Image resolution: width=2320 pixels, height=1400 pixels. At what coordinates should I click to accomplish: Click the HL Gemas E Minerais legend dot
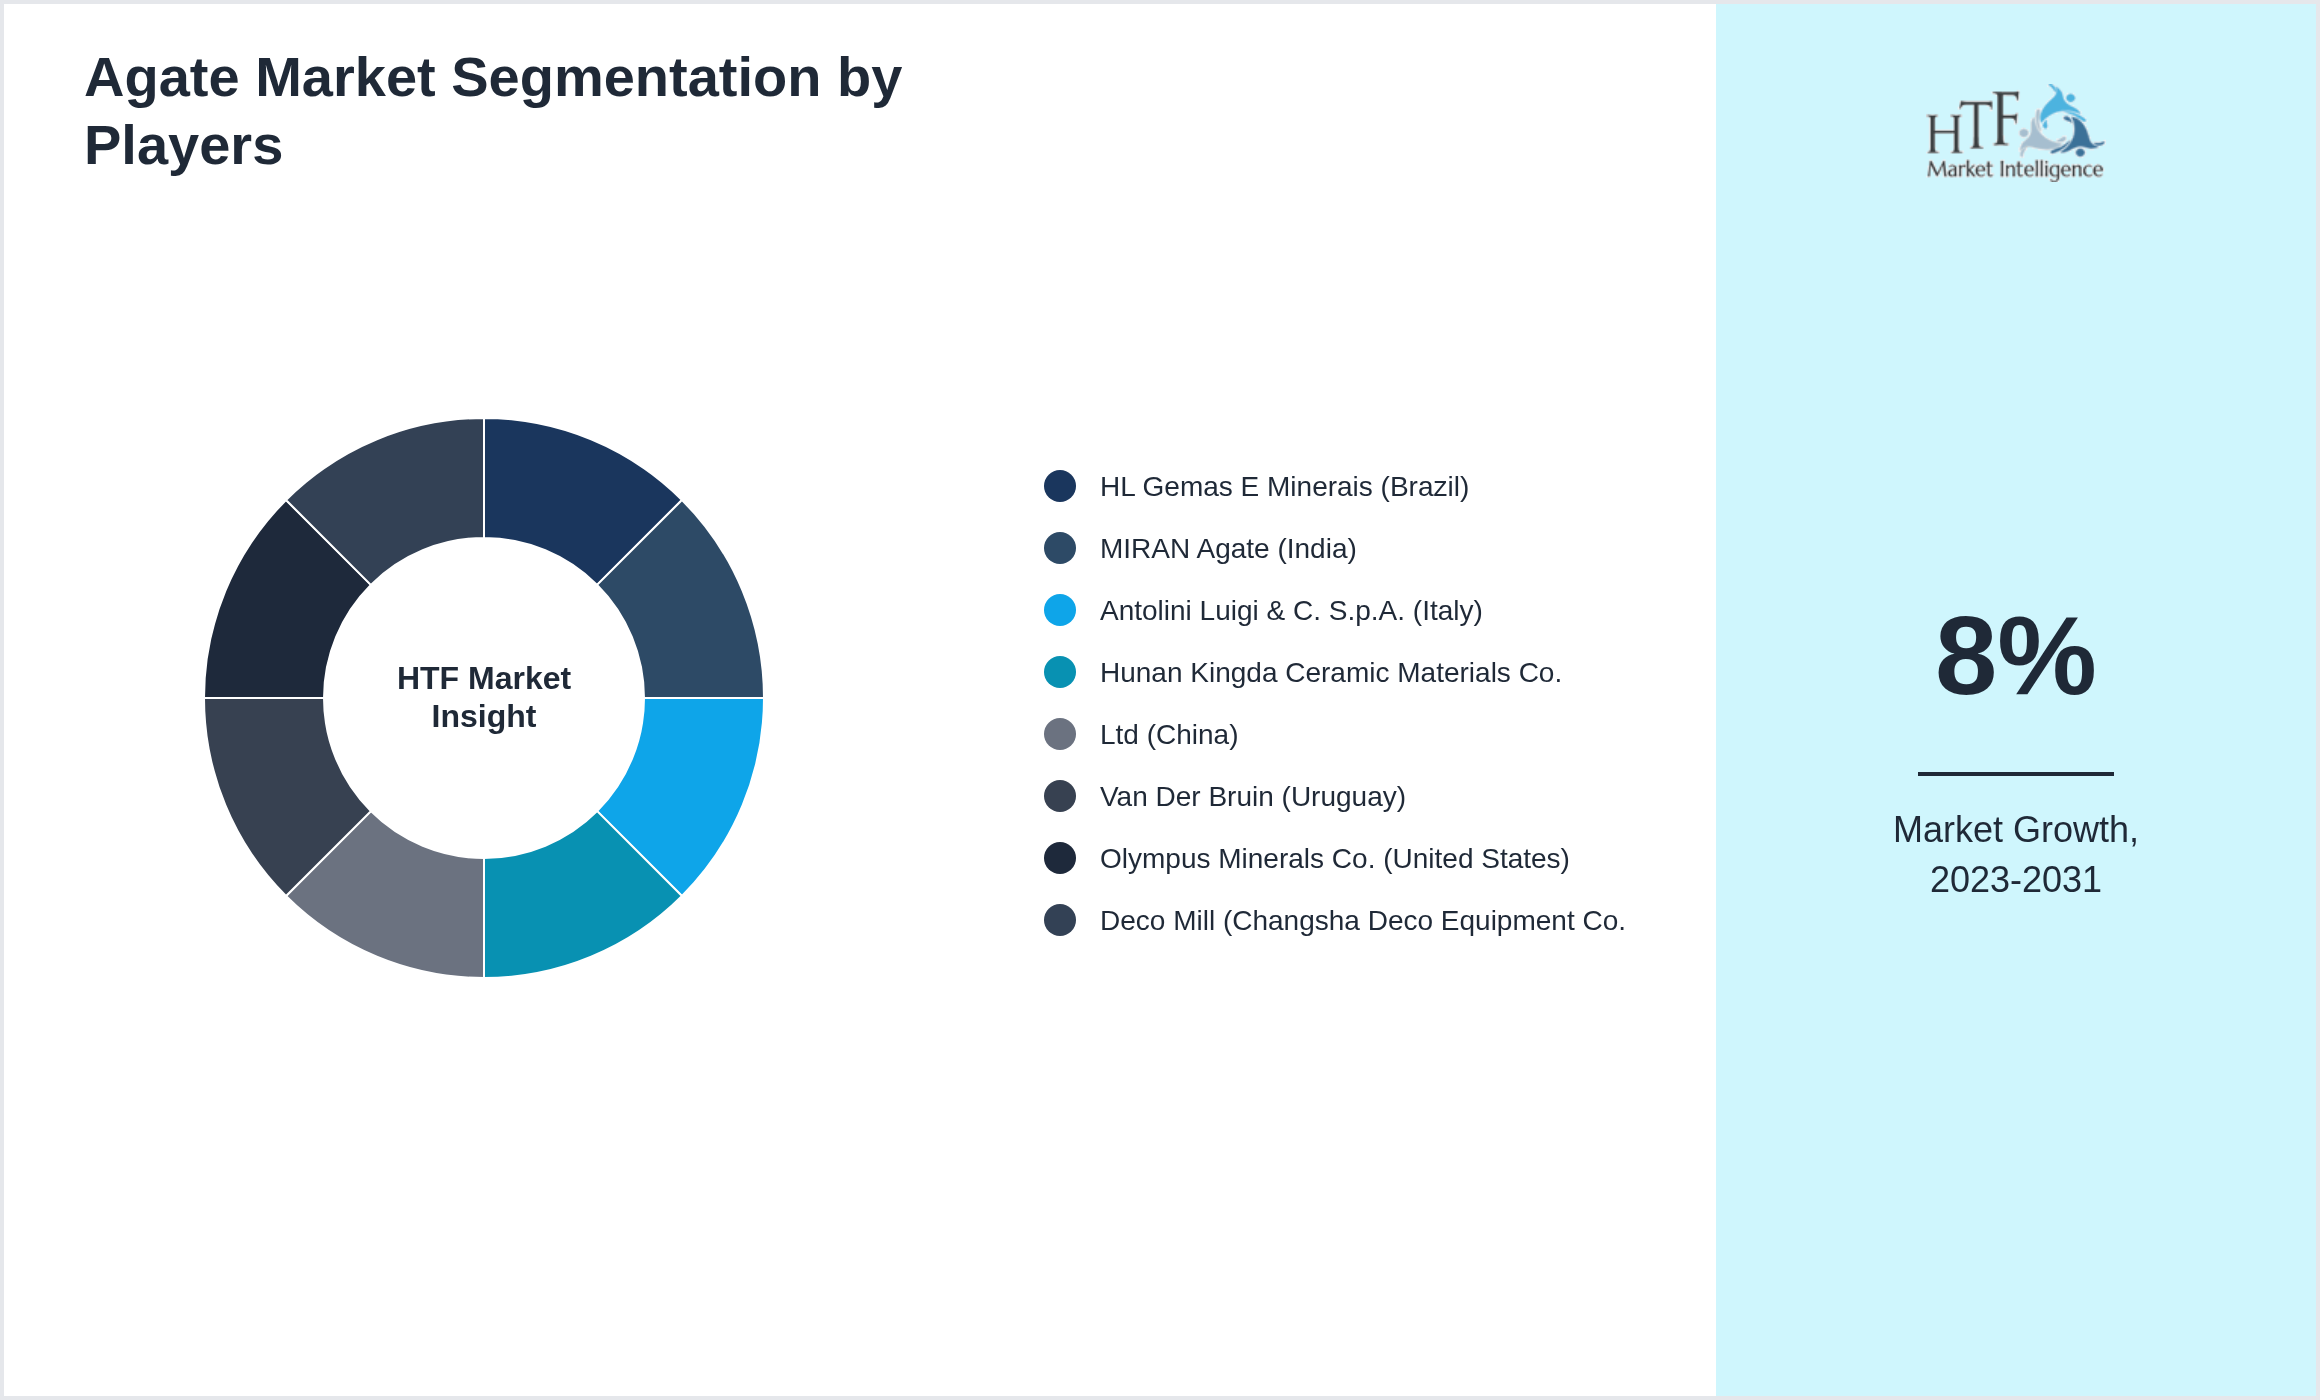(1060, 486)
